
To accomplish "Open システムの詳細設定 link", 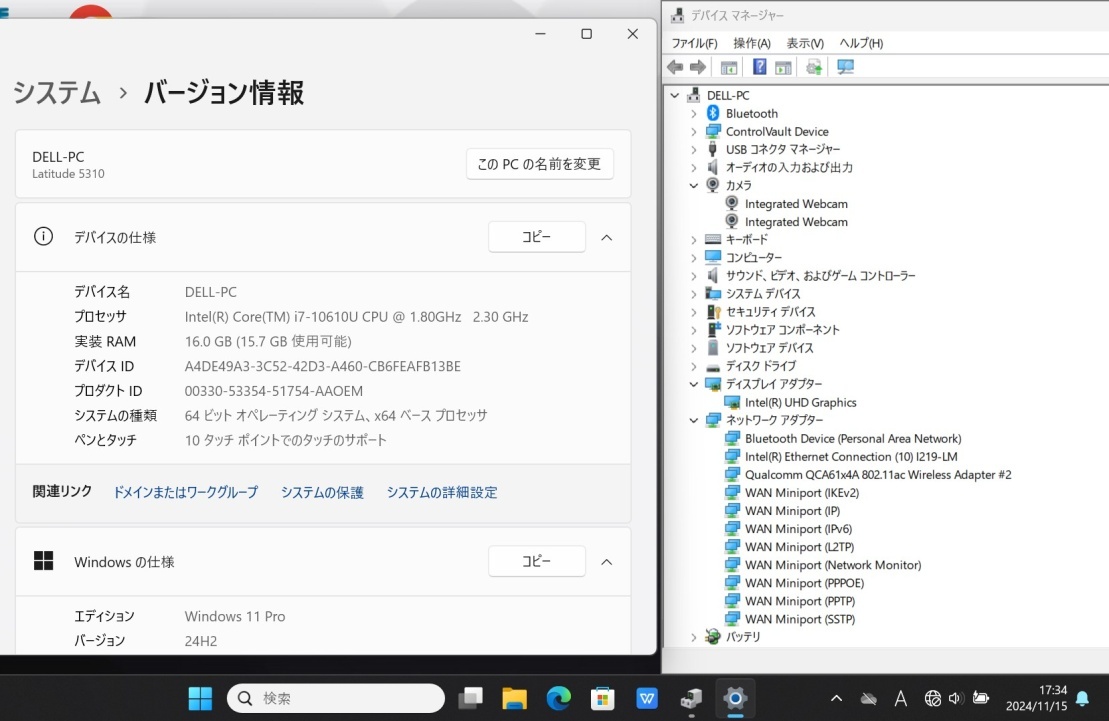I will [x=441, y=492].
